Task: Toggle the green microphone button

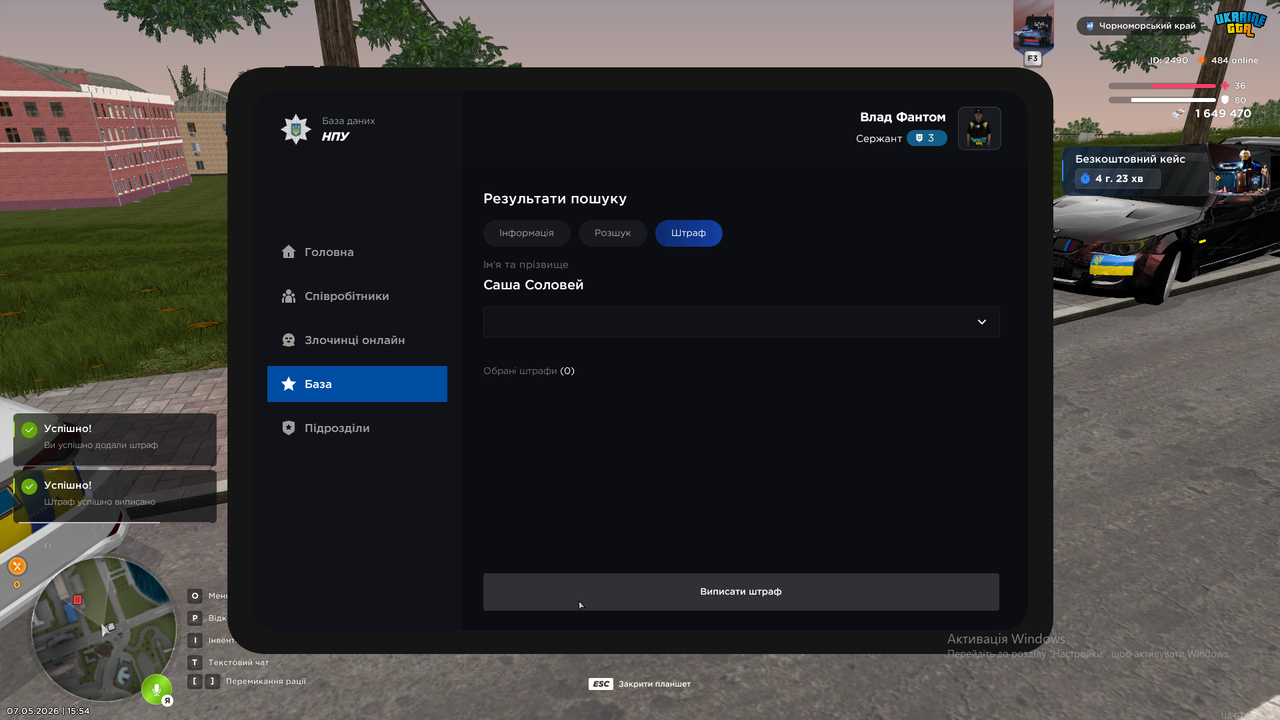Action: [x=155, y=689]
